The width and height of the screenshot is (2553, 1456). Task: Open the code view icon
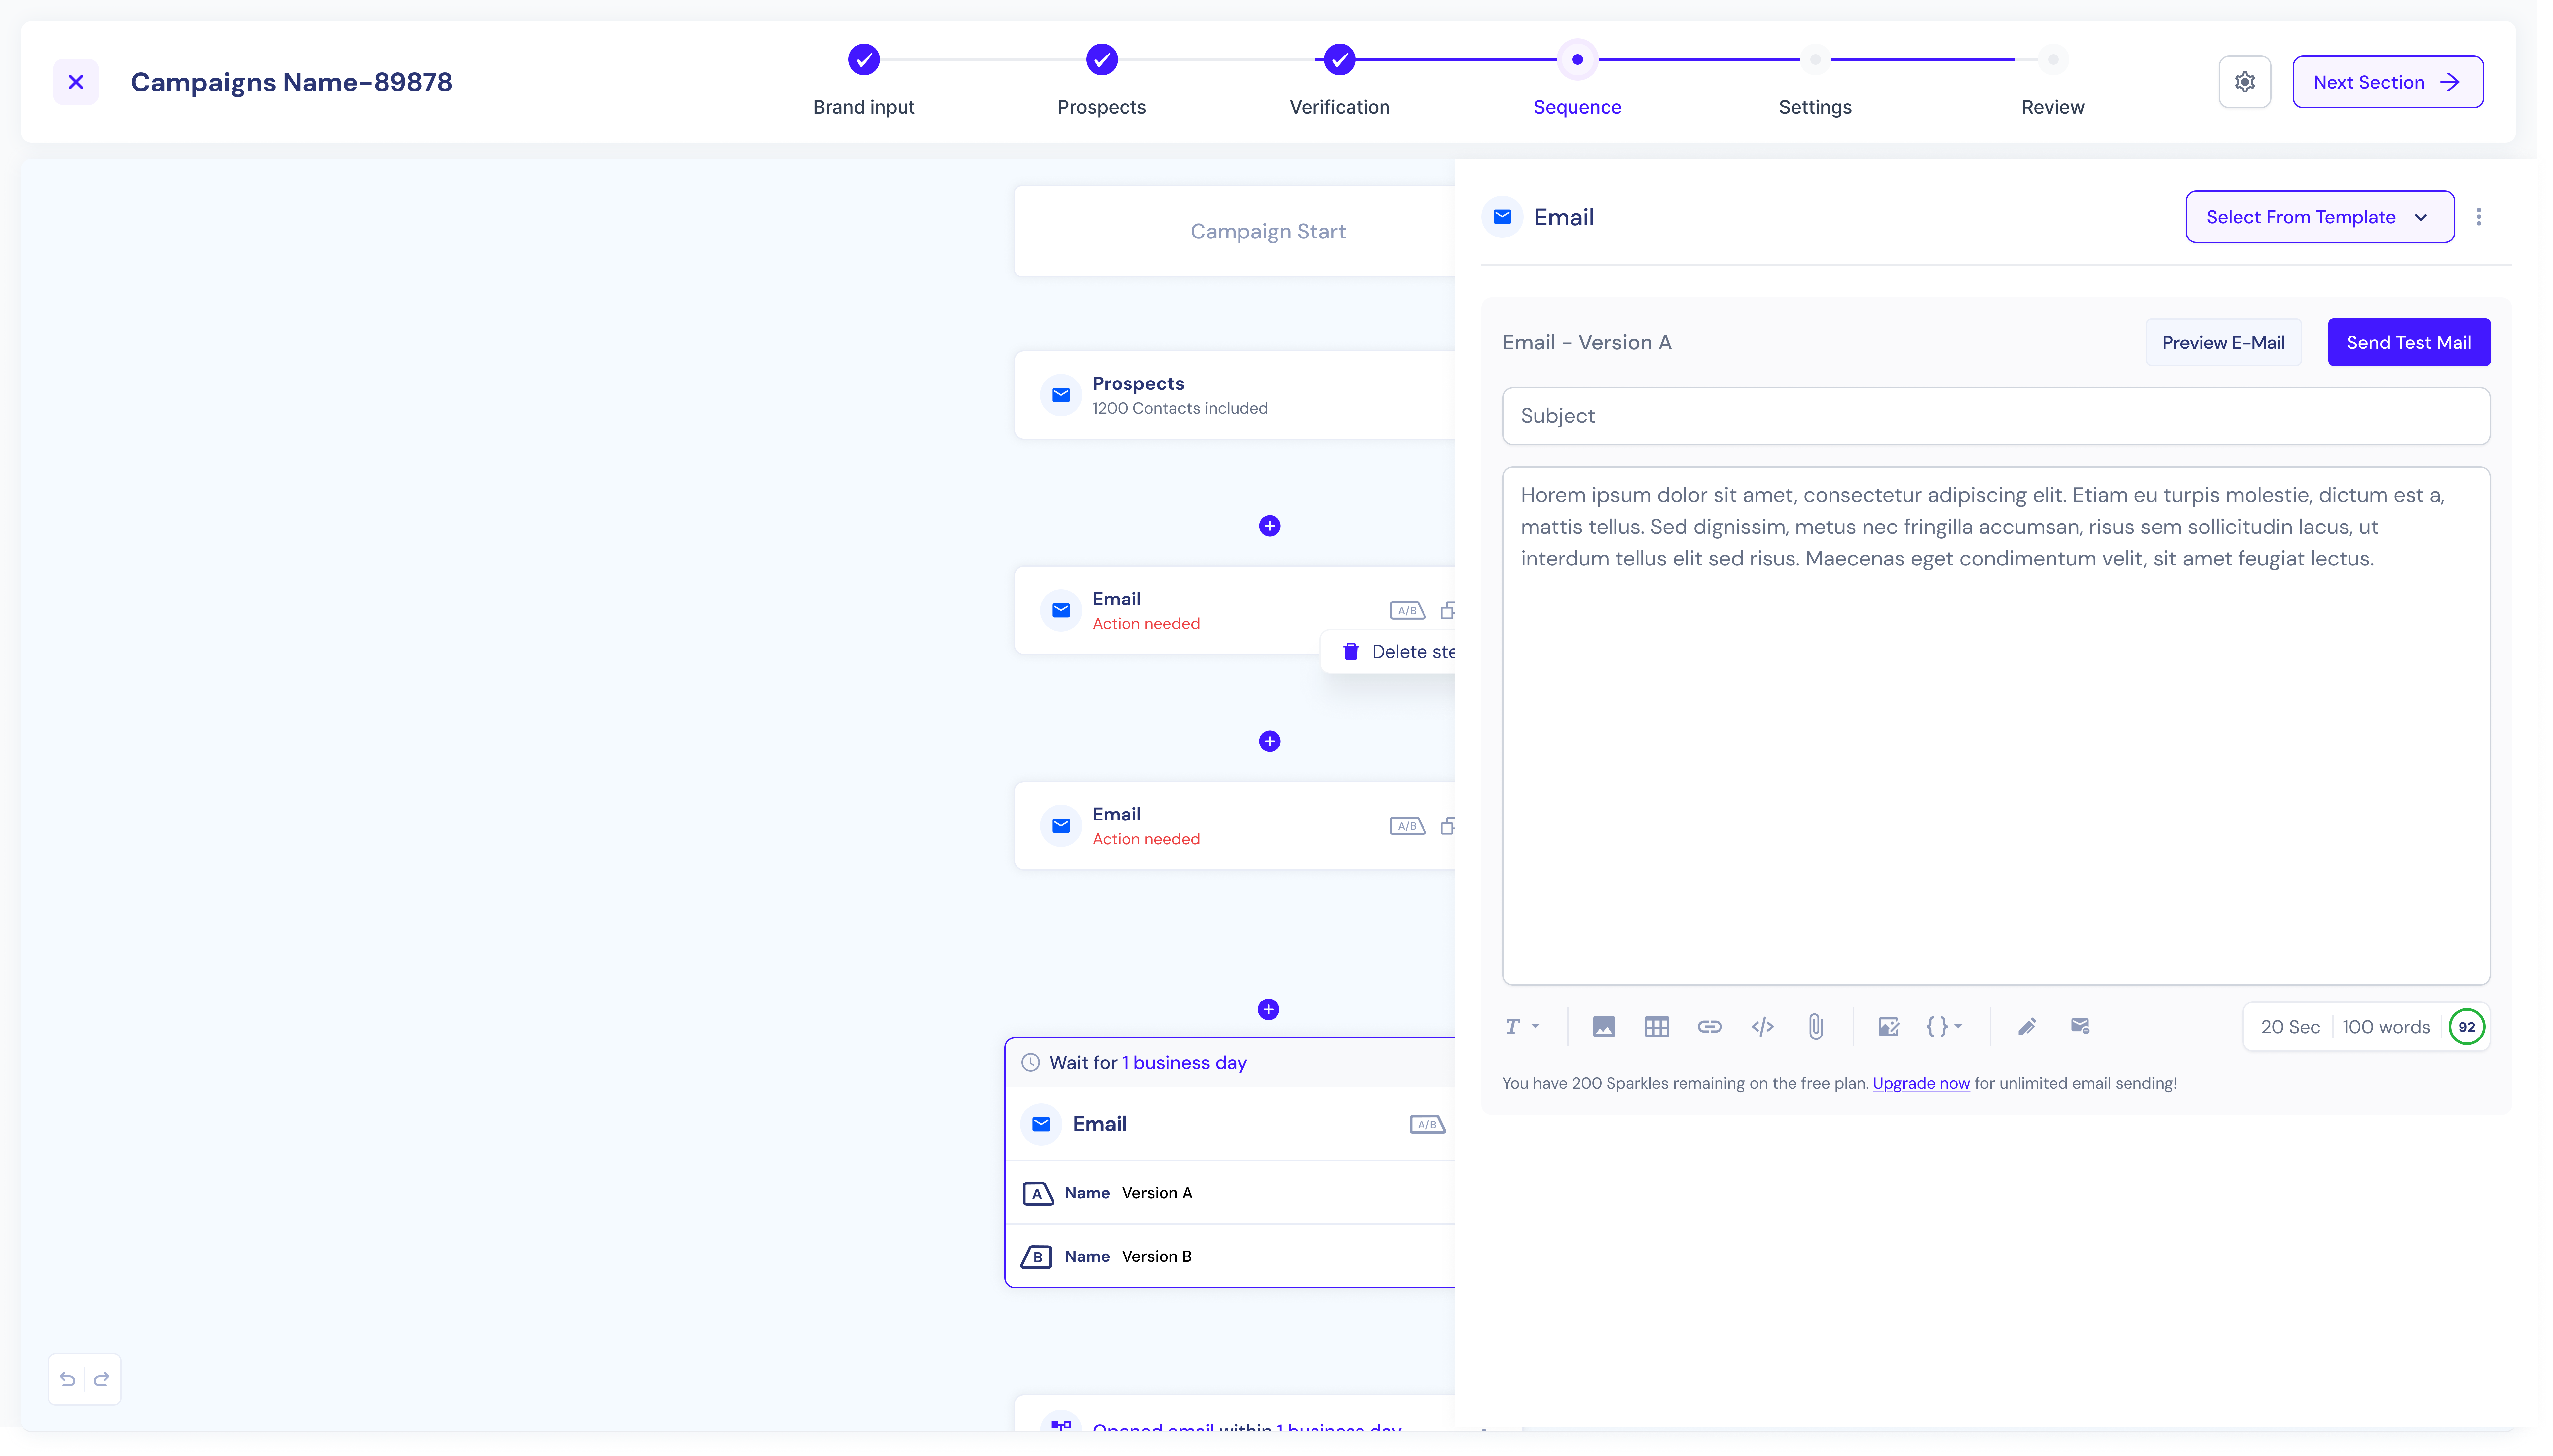point(1762,1027)
